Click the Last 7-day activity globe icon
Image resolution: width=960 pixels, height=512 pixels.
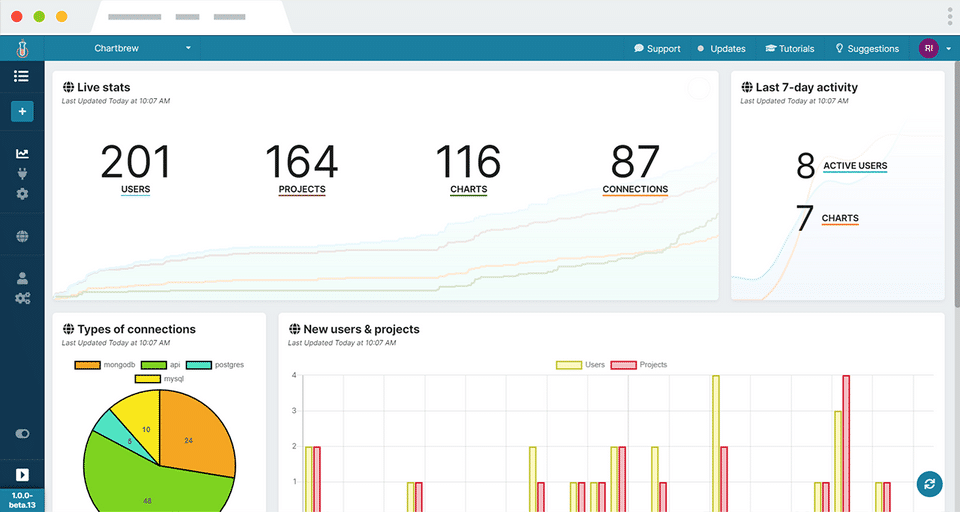[x=747, y=88]
